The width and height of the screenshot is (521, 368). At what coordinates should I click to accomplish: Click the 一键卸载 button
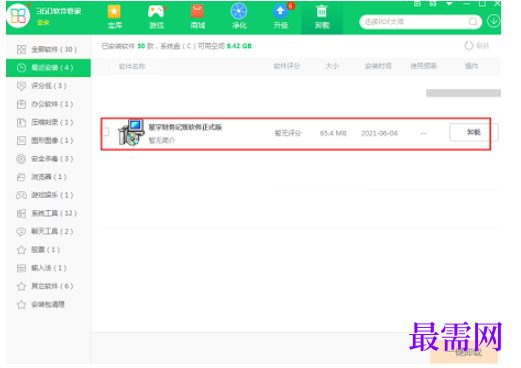pos(464,352)
